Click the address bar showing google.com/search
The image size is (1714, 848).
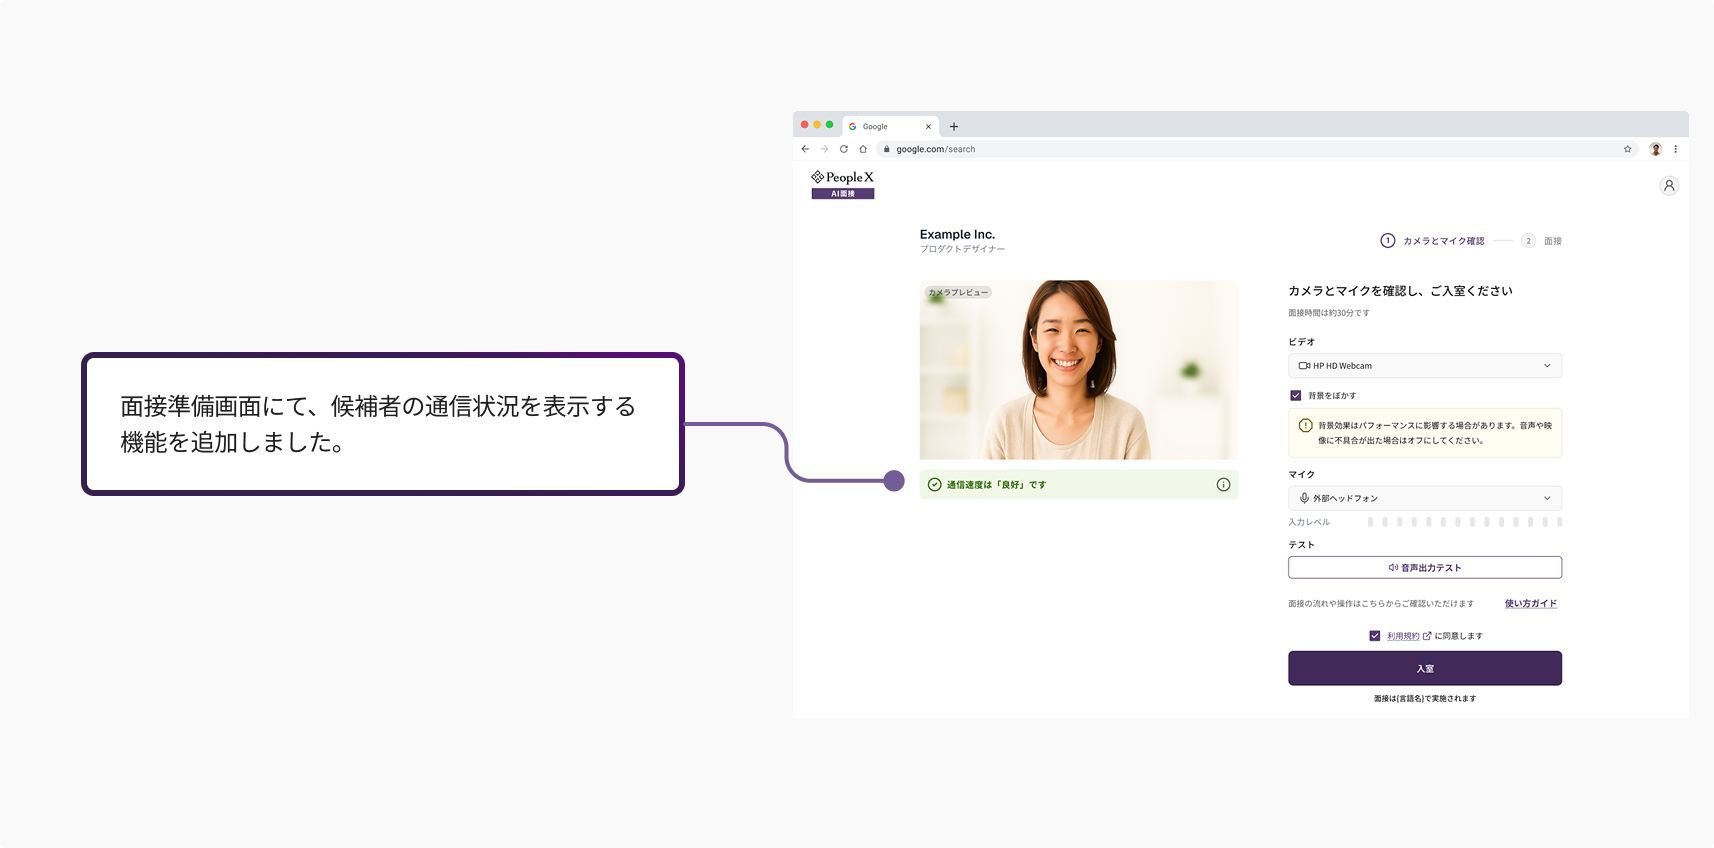[x=1256, y=149]
